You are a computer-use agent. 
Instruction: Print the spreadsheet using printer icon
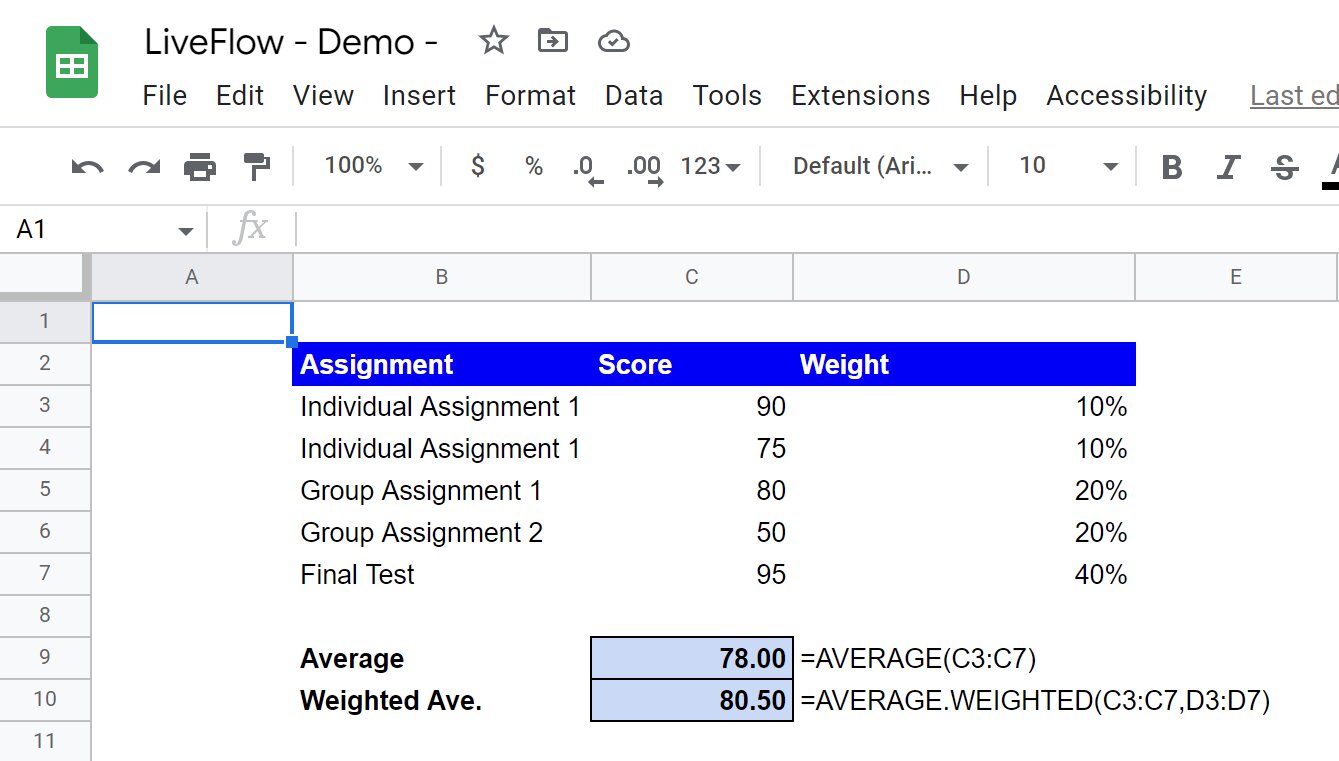click(x=200, y=166)
